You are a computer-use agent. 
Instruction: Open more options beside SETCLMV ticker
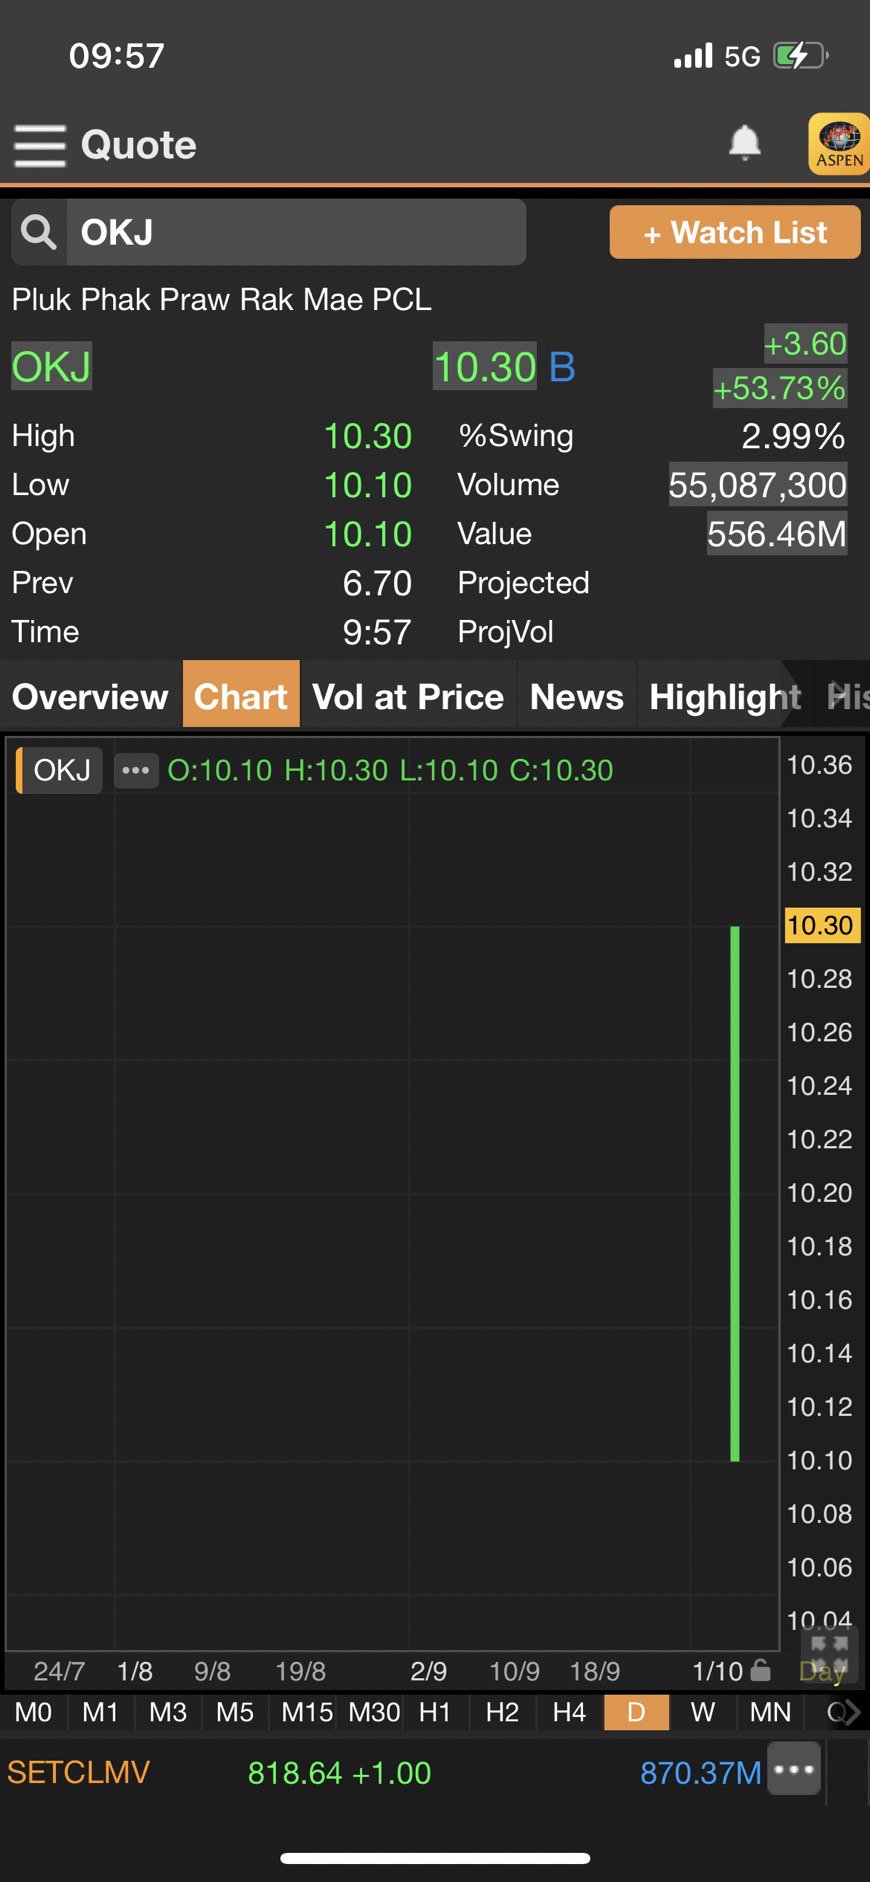(794, 1770)
